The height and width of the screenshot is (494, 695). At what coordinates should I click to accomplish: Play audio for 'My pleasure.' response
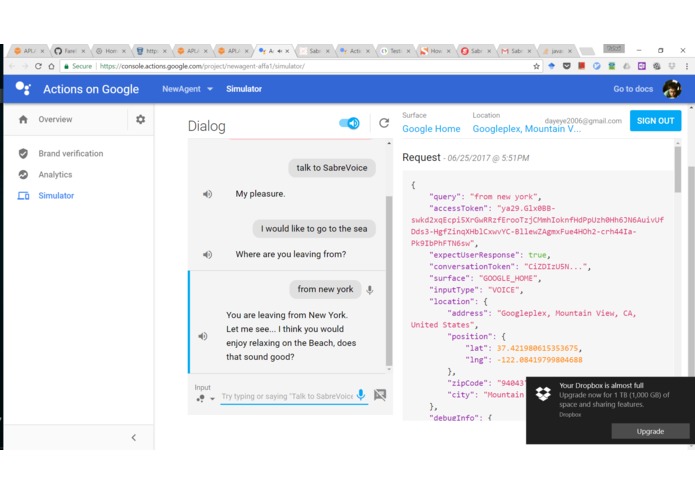(x=207, y=194)
